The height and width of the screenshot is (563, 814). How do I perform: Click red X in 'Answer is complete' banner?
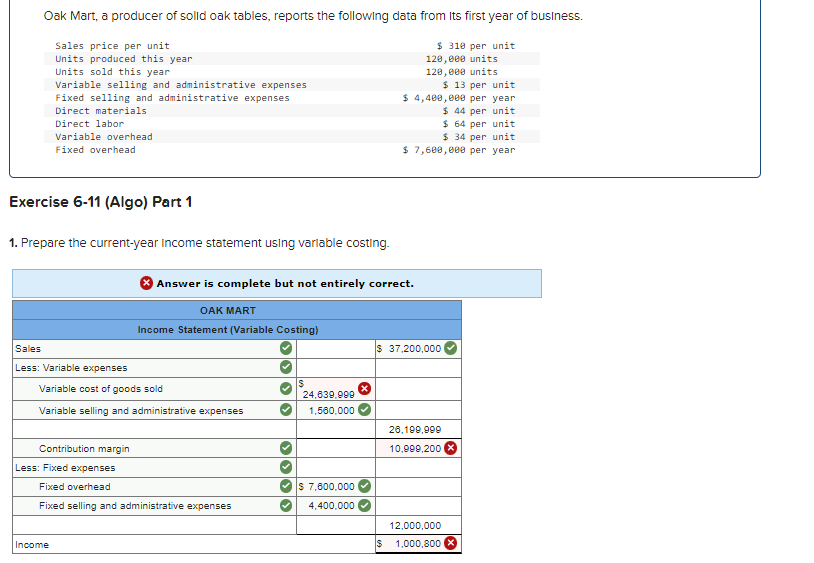(146, 283)
